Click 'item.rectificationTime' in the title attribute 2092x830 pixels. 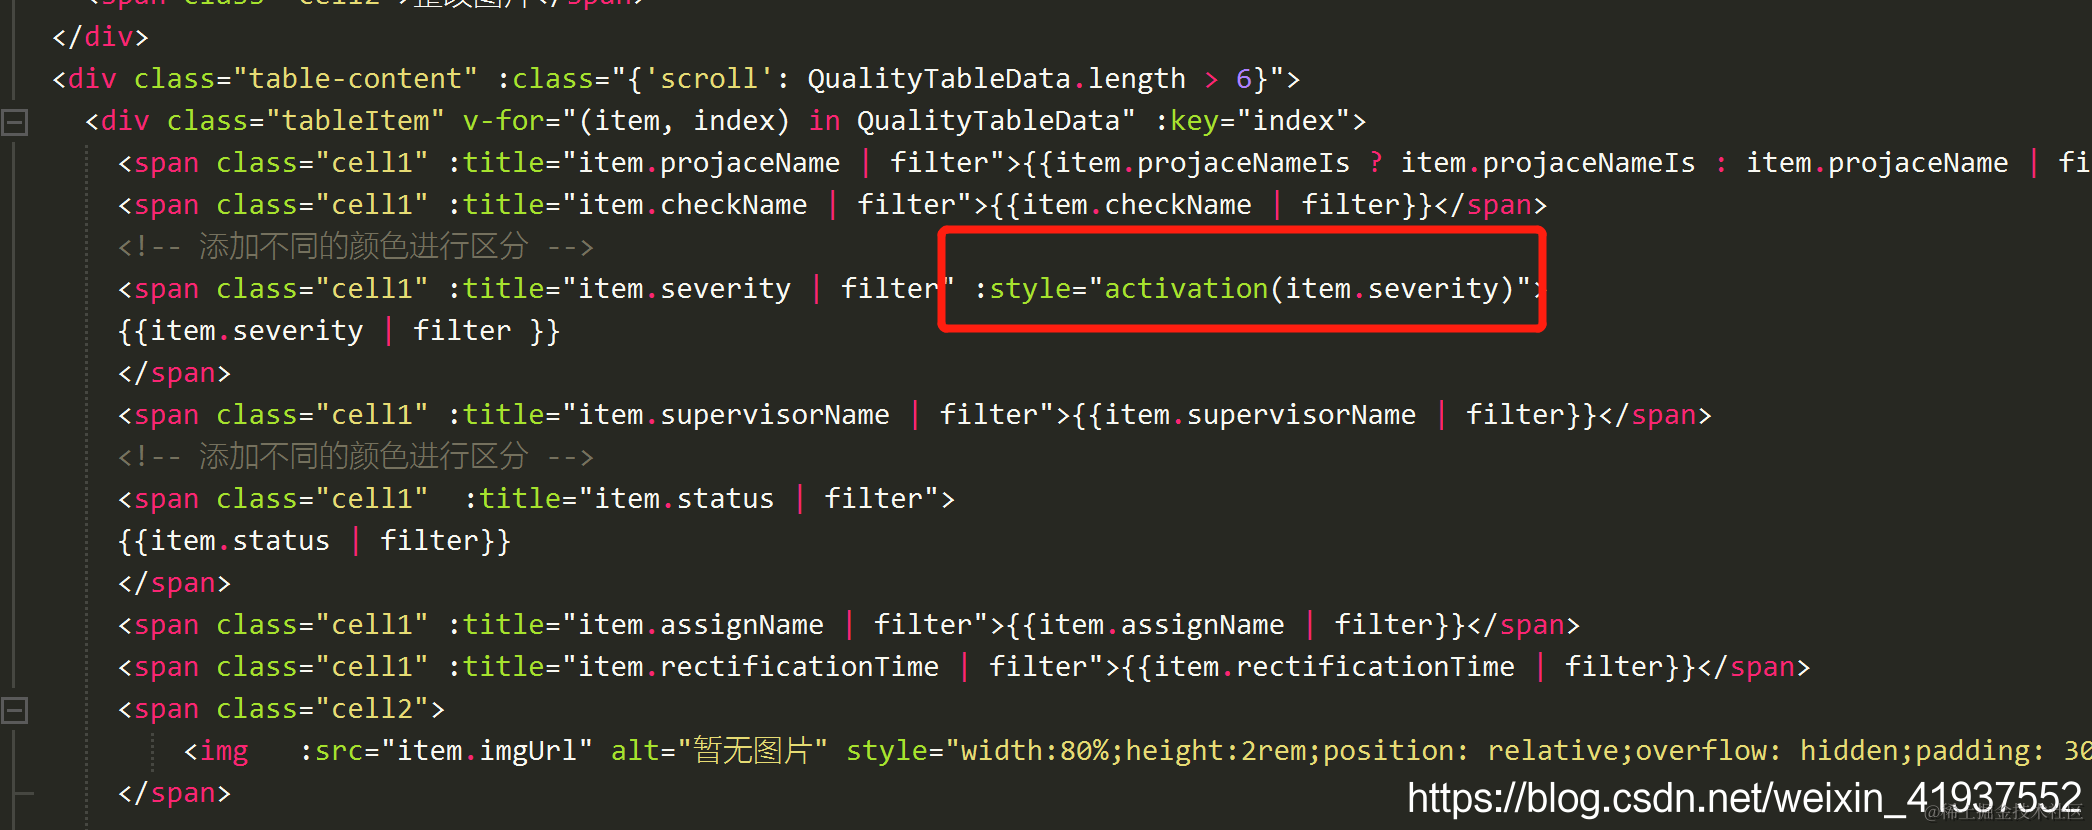(758, 667)
